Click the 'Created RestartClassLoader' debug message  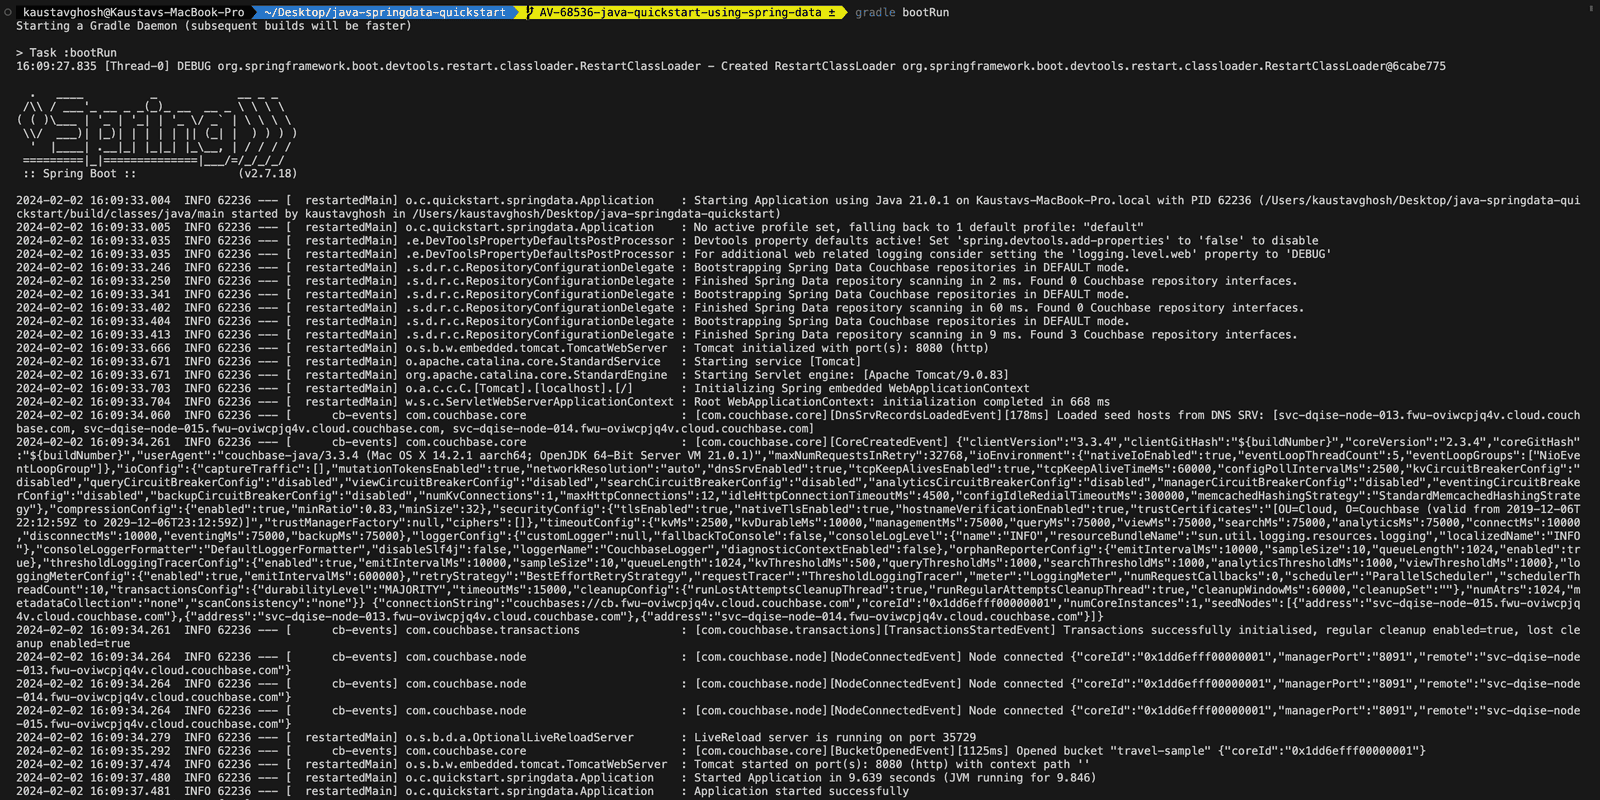tap(1083, 66)
